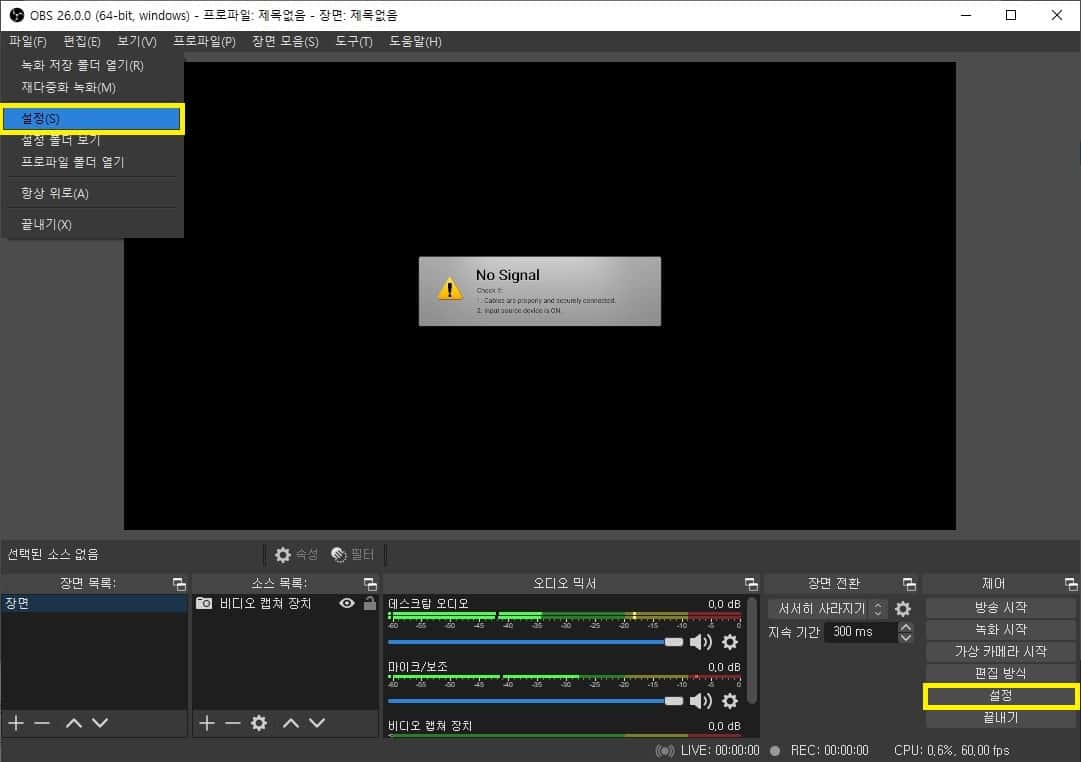Mute the desktop audio speaker
Viewport: 1081px width, 762px height.
pos(701,642)
